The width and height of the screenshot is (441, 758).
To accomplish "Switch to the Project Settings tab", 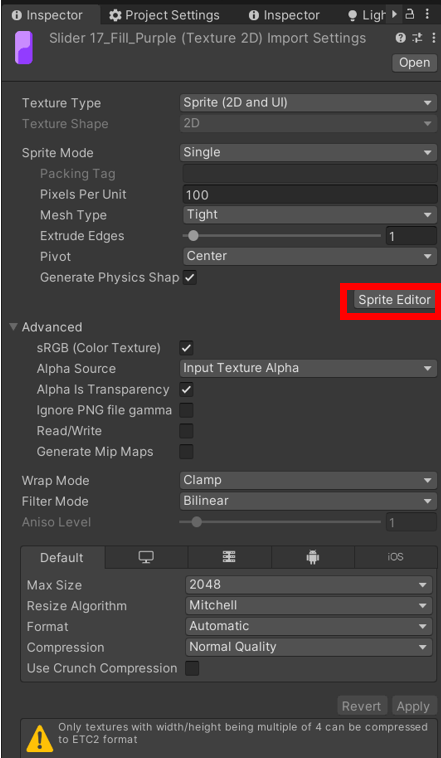I will (x=164, y=15).
